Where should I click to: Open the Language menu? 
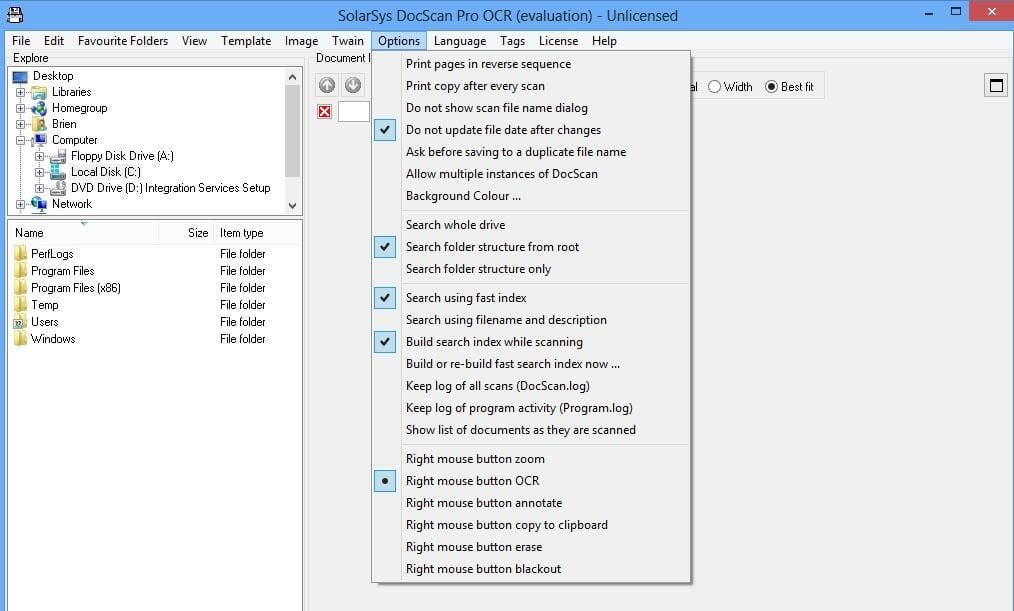click(x=460, y=41)
